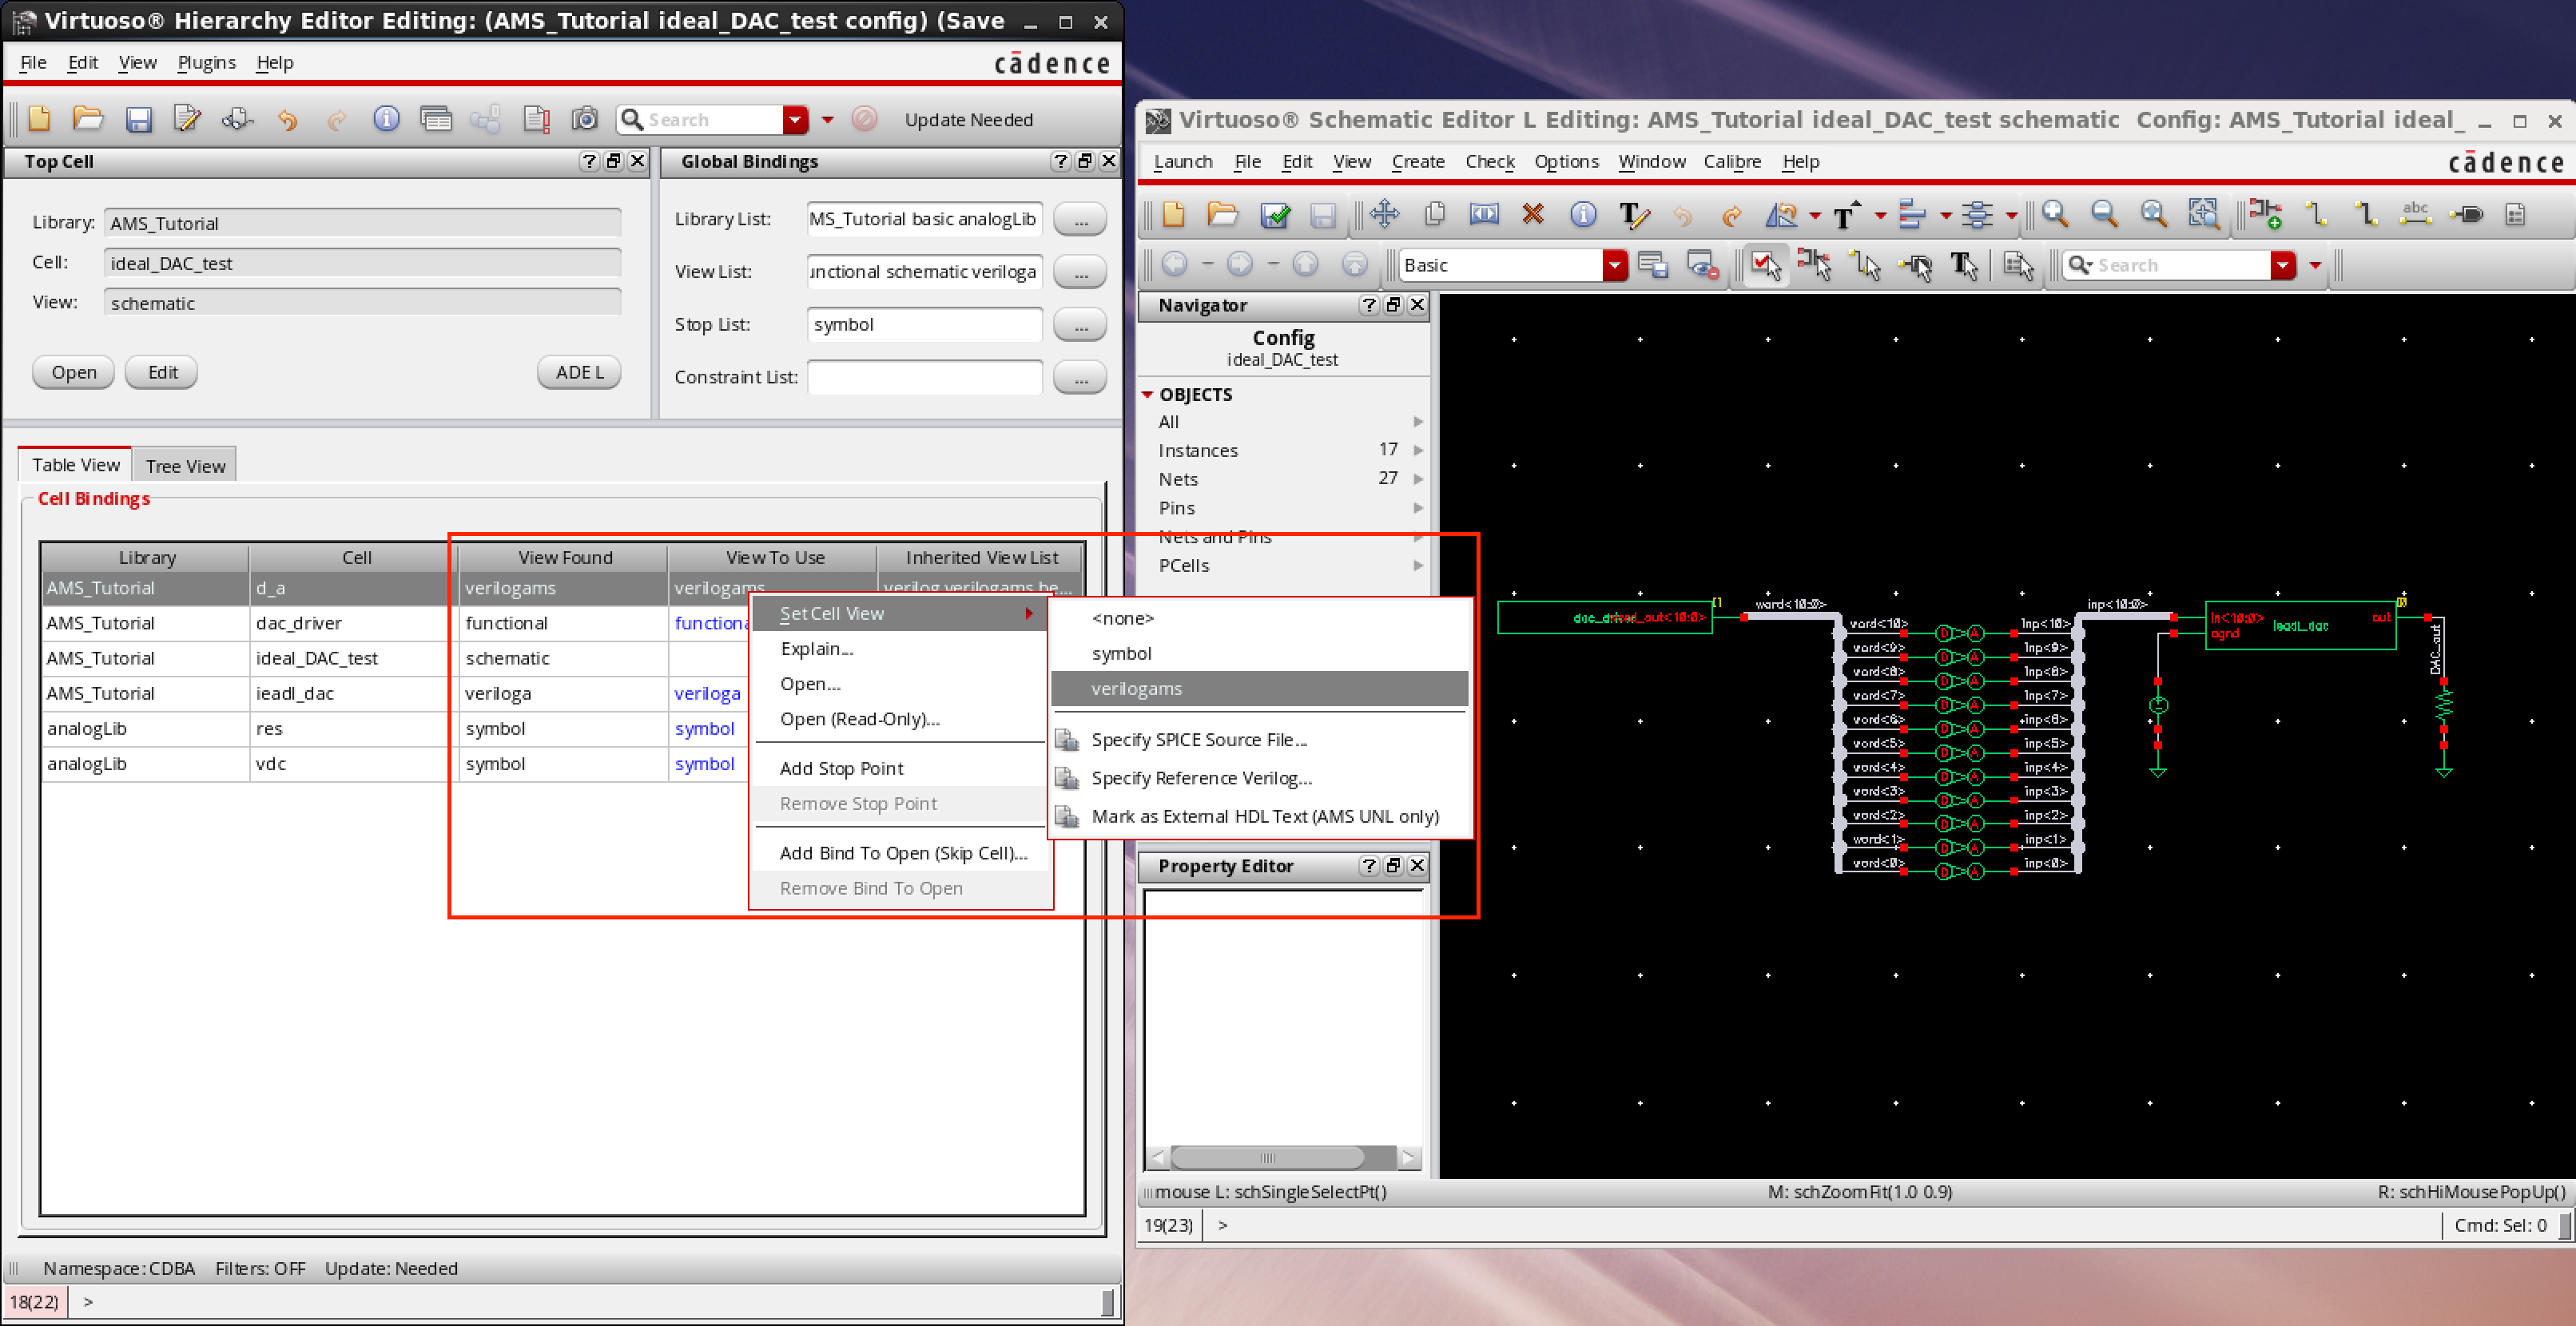This screenshot has width=2576, height=1326.
Task: Open the Calibre menu in Schematic Editor
Action: click(x=1732, y=161)
